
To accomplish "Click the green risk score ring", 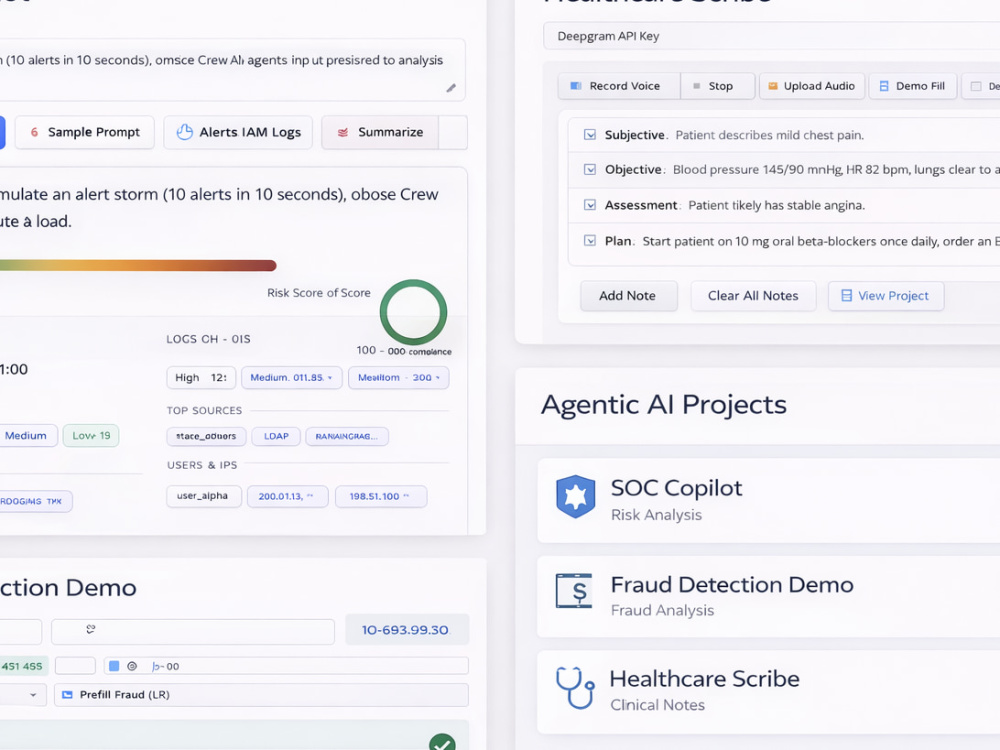I will click(413, 312).
